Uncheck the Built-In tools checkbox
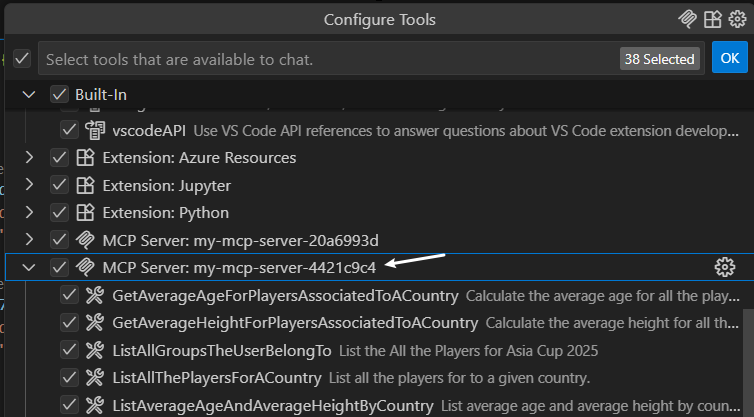Screen dimensions: 754x417 pyautogui.click(x=59, y=94)
